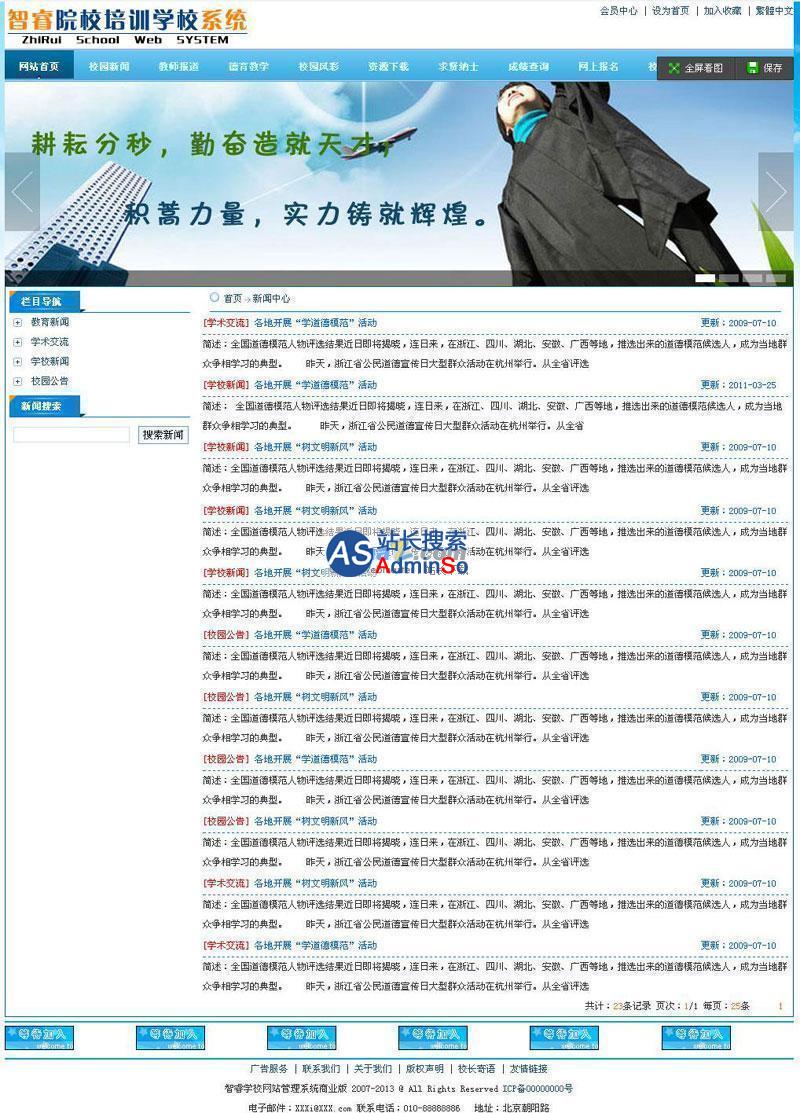Click the 加入收藏 top link
The height and width of the screenshot is (1113, 800).
(x=723, y=11)
